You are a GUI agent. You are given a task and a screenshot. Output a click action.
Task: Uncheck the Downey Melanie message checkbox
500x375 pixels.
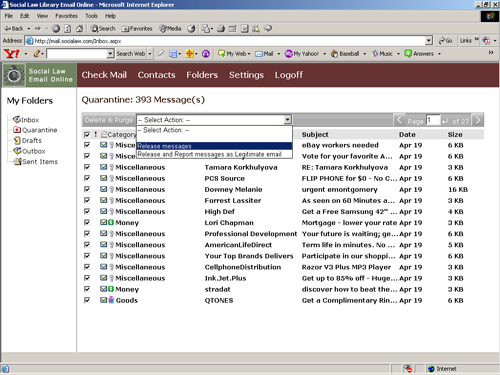[x=87, y=189]
